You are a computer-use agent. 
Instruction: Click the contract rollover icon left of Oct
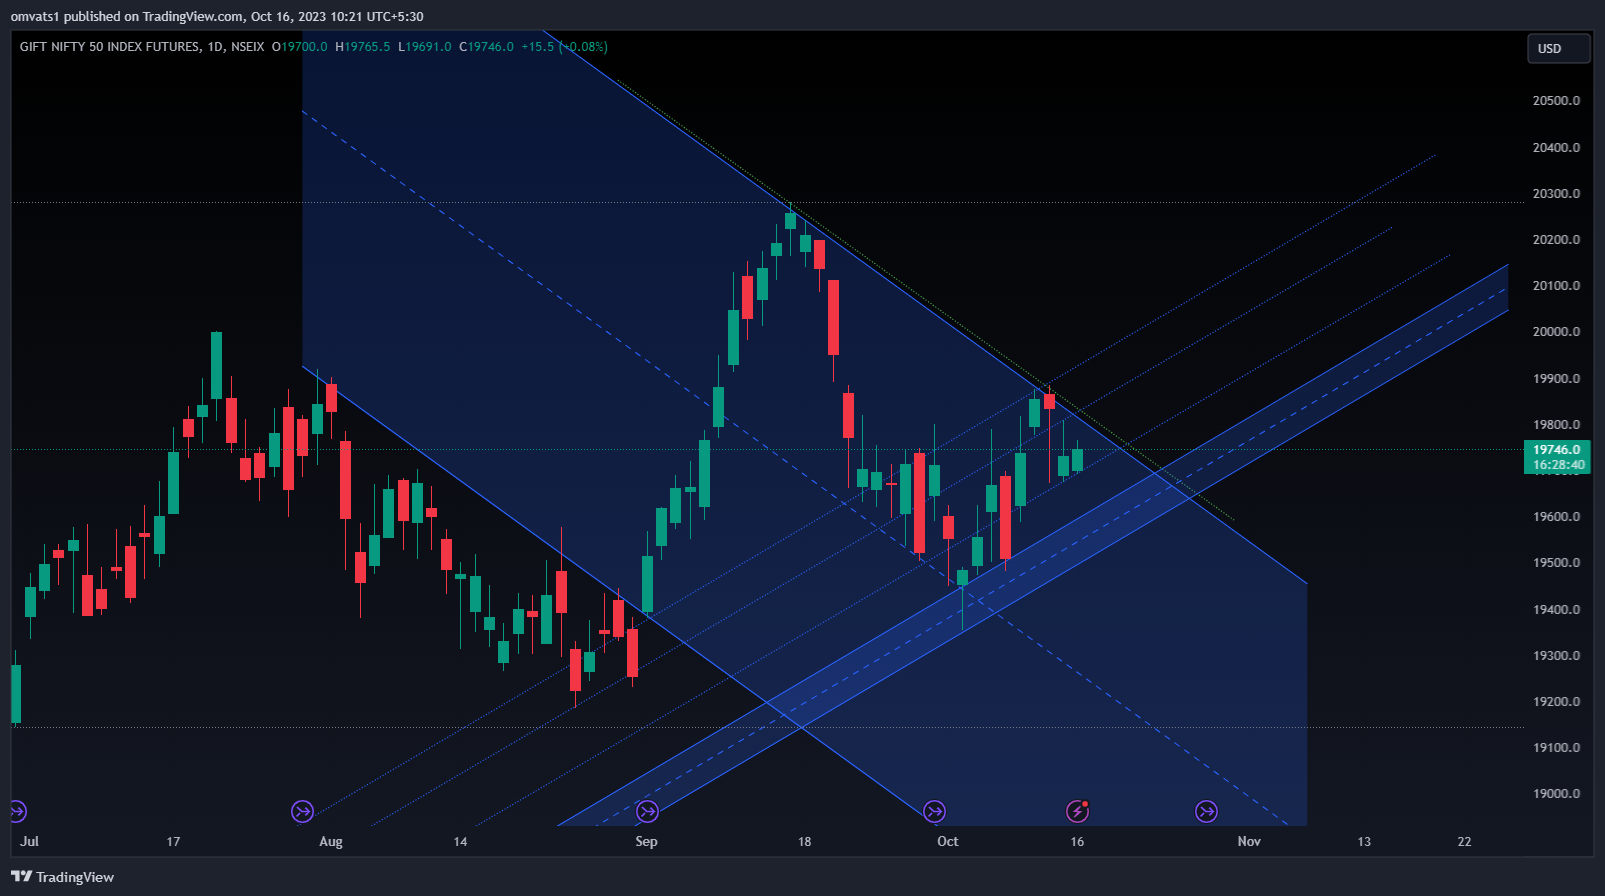click(934, 811)
